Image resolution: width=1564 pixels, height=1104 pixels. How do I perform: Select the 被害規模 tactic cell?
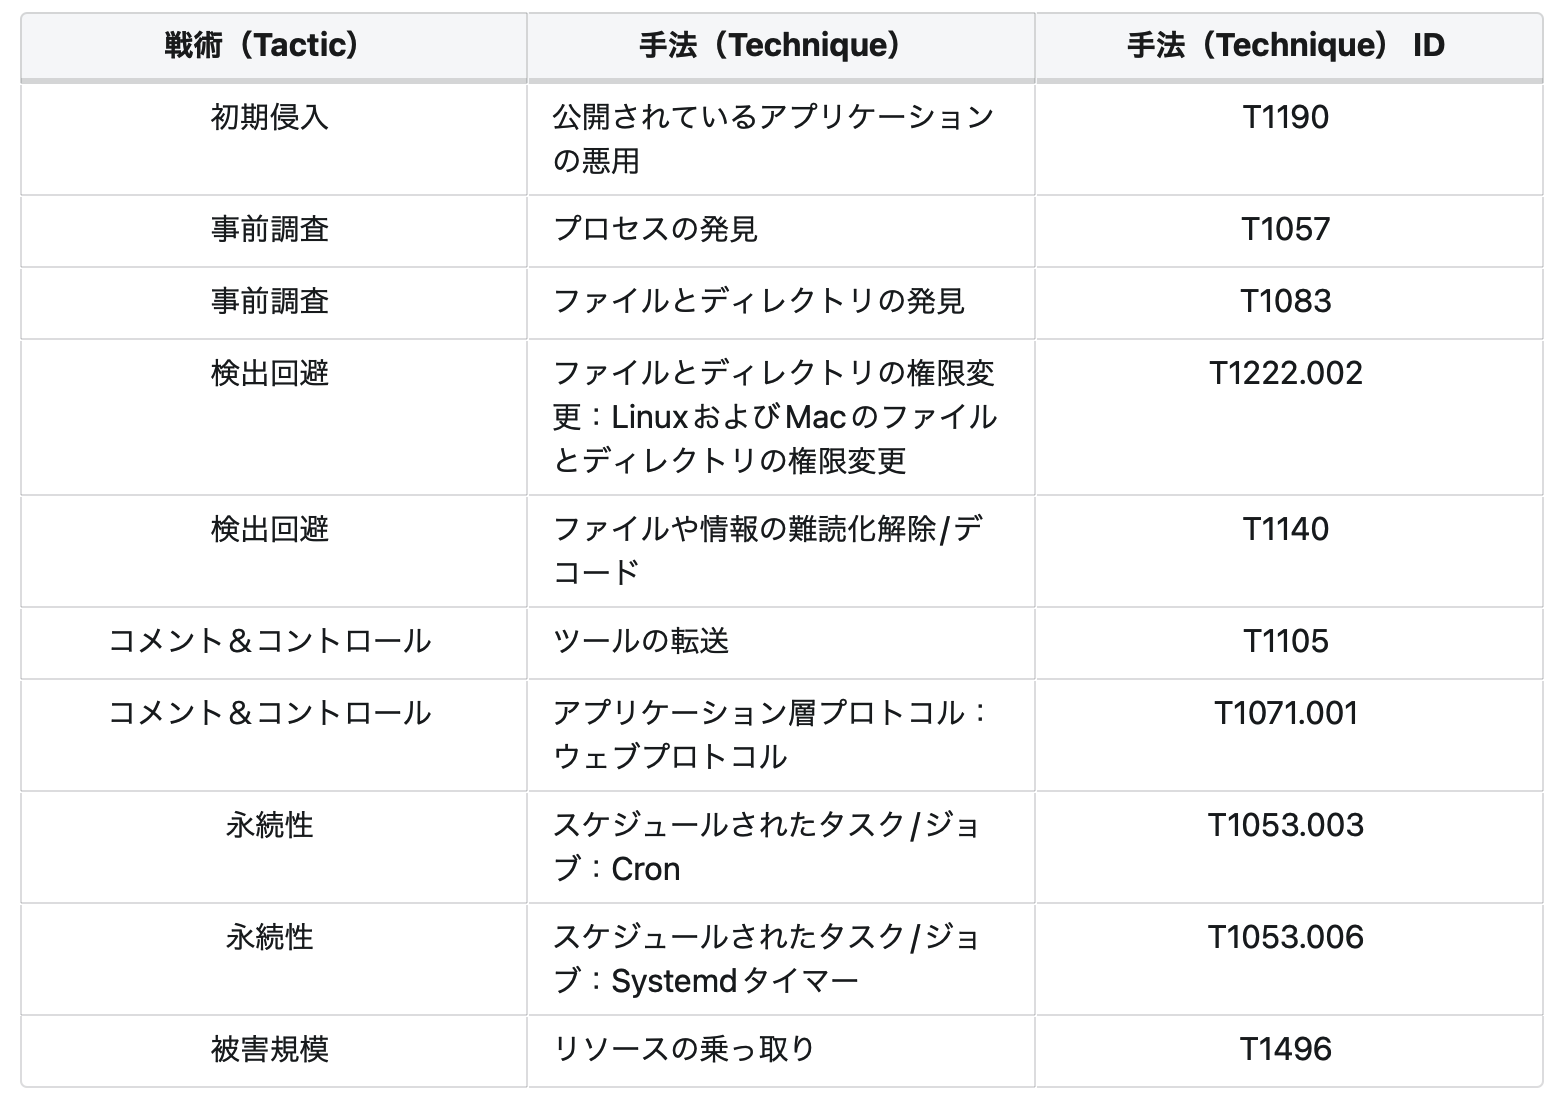[270, 1050]
